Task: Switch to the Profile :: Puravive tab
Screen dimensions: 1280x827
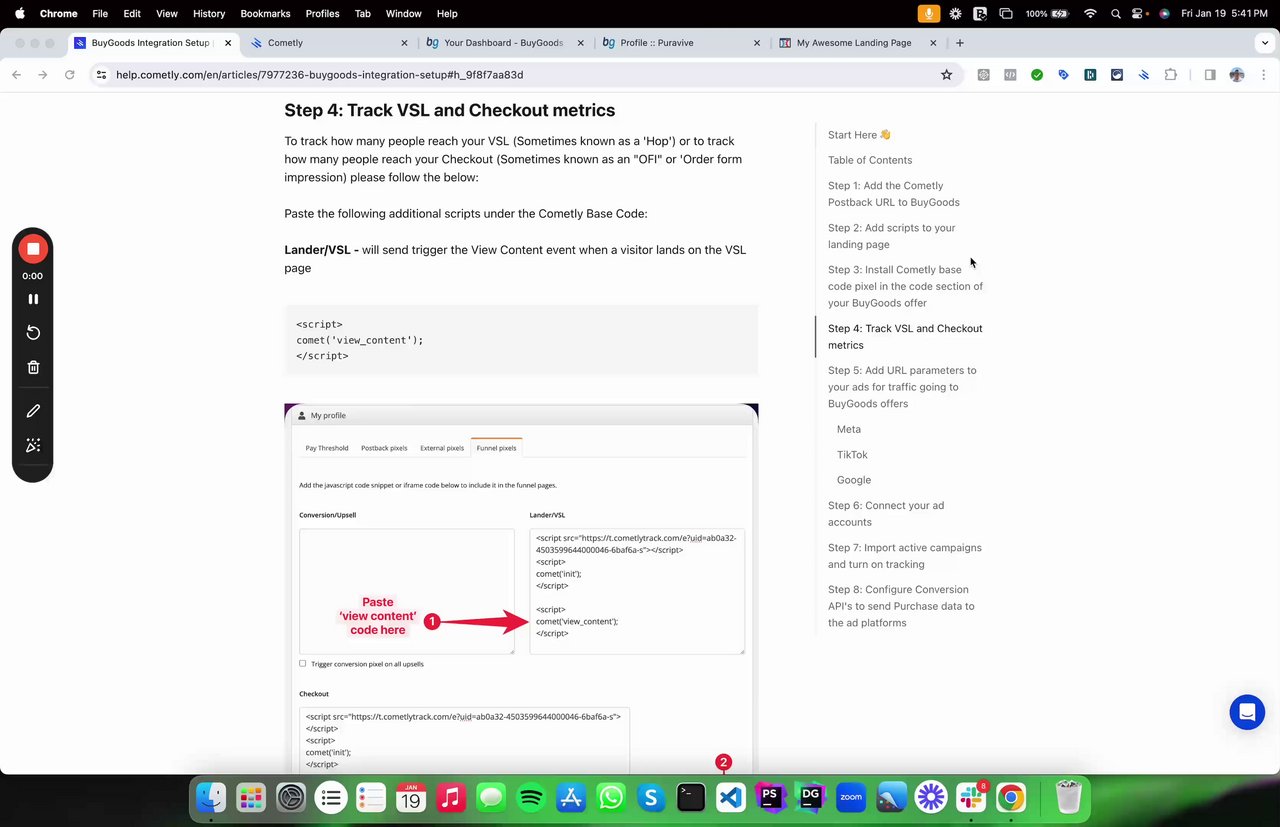Action: pos(681,43)
